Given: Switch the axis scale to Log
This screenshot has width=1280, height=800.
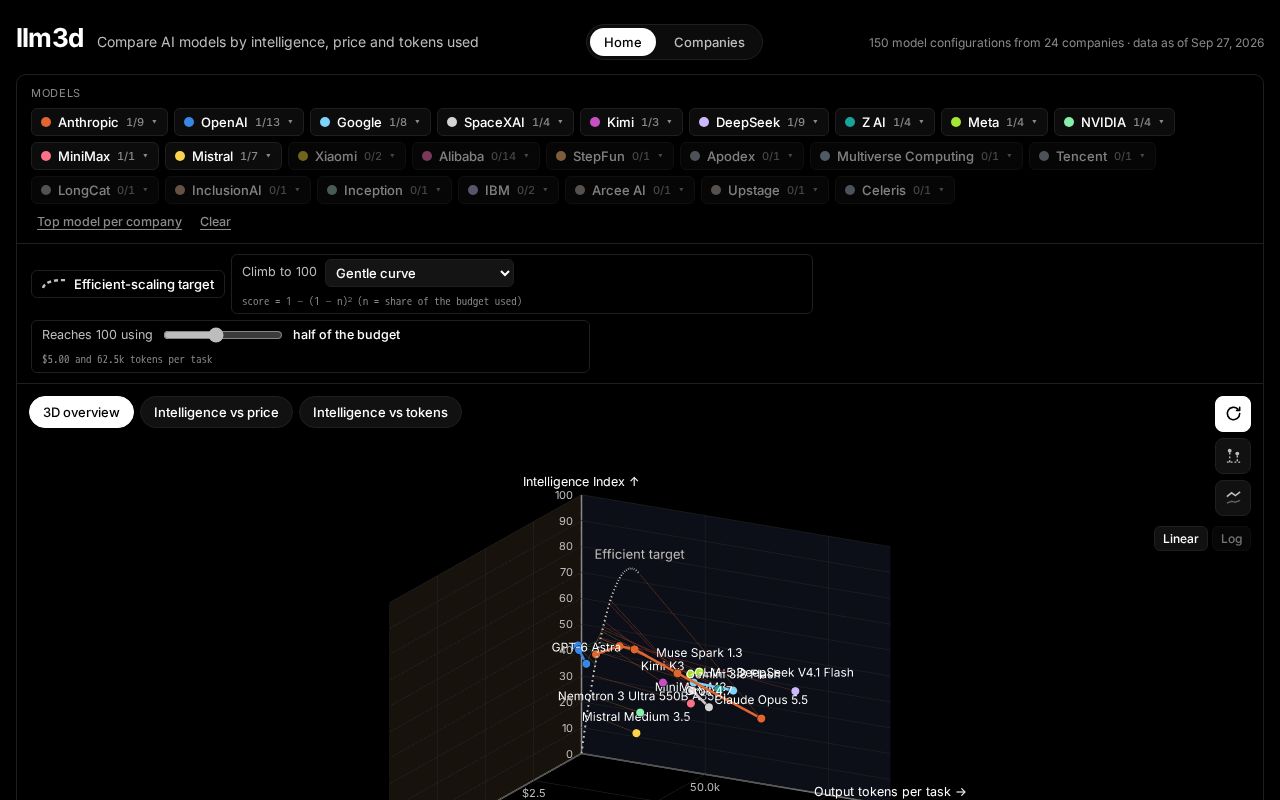Looking at the screenshot, I should click(x=1231, y=538).
